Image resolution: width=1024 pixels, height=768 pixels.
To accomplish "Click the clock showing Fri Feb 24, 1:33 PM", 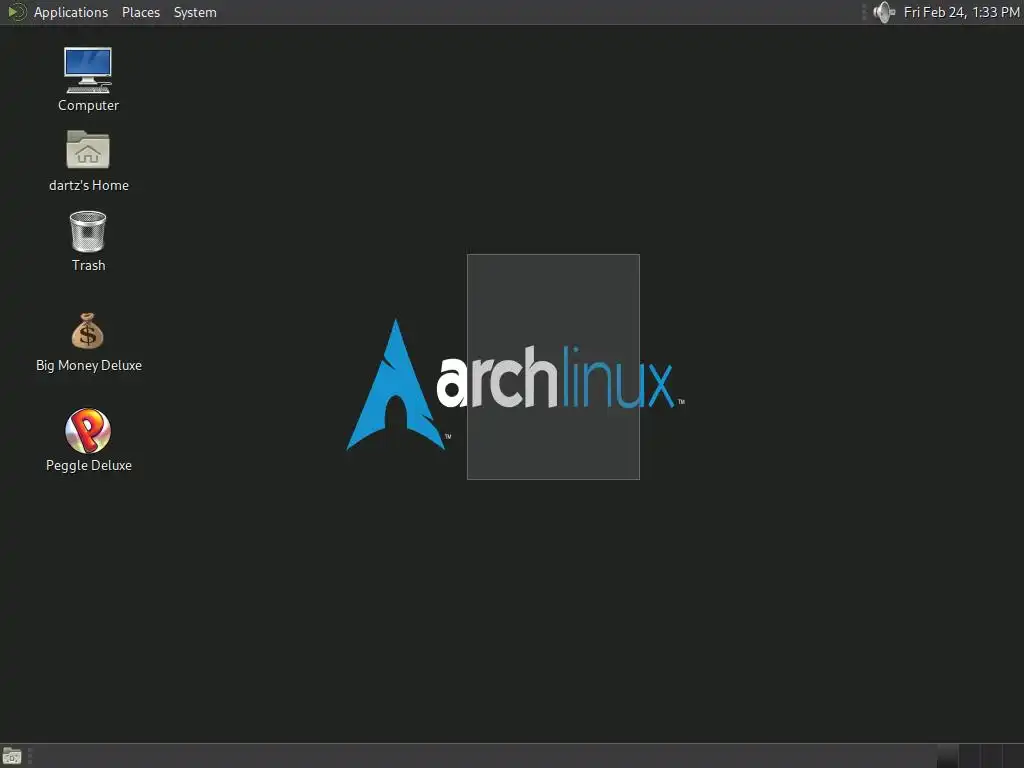I will [x=961, y=12].
